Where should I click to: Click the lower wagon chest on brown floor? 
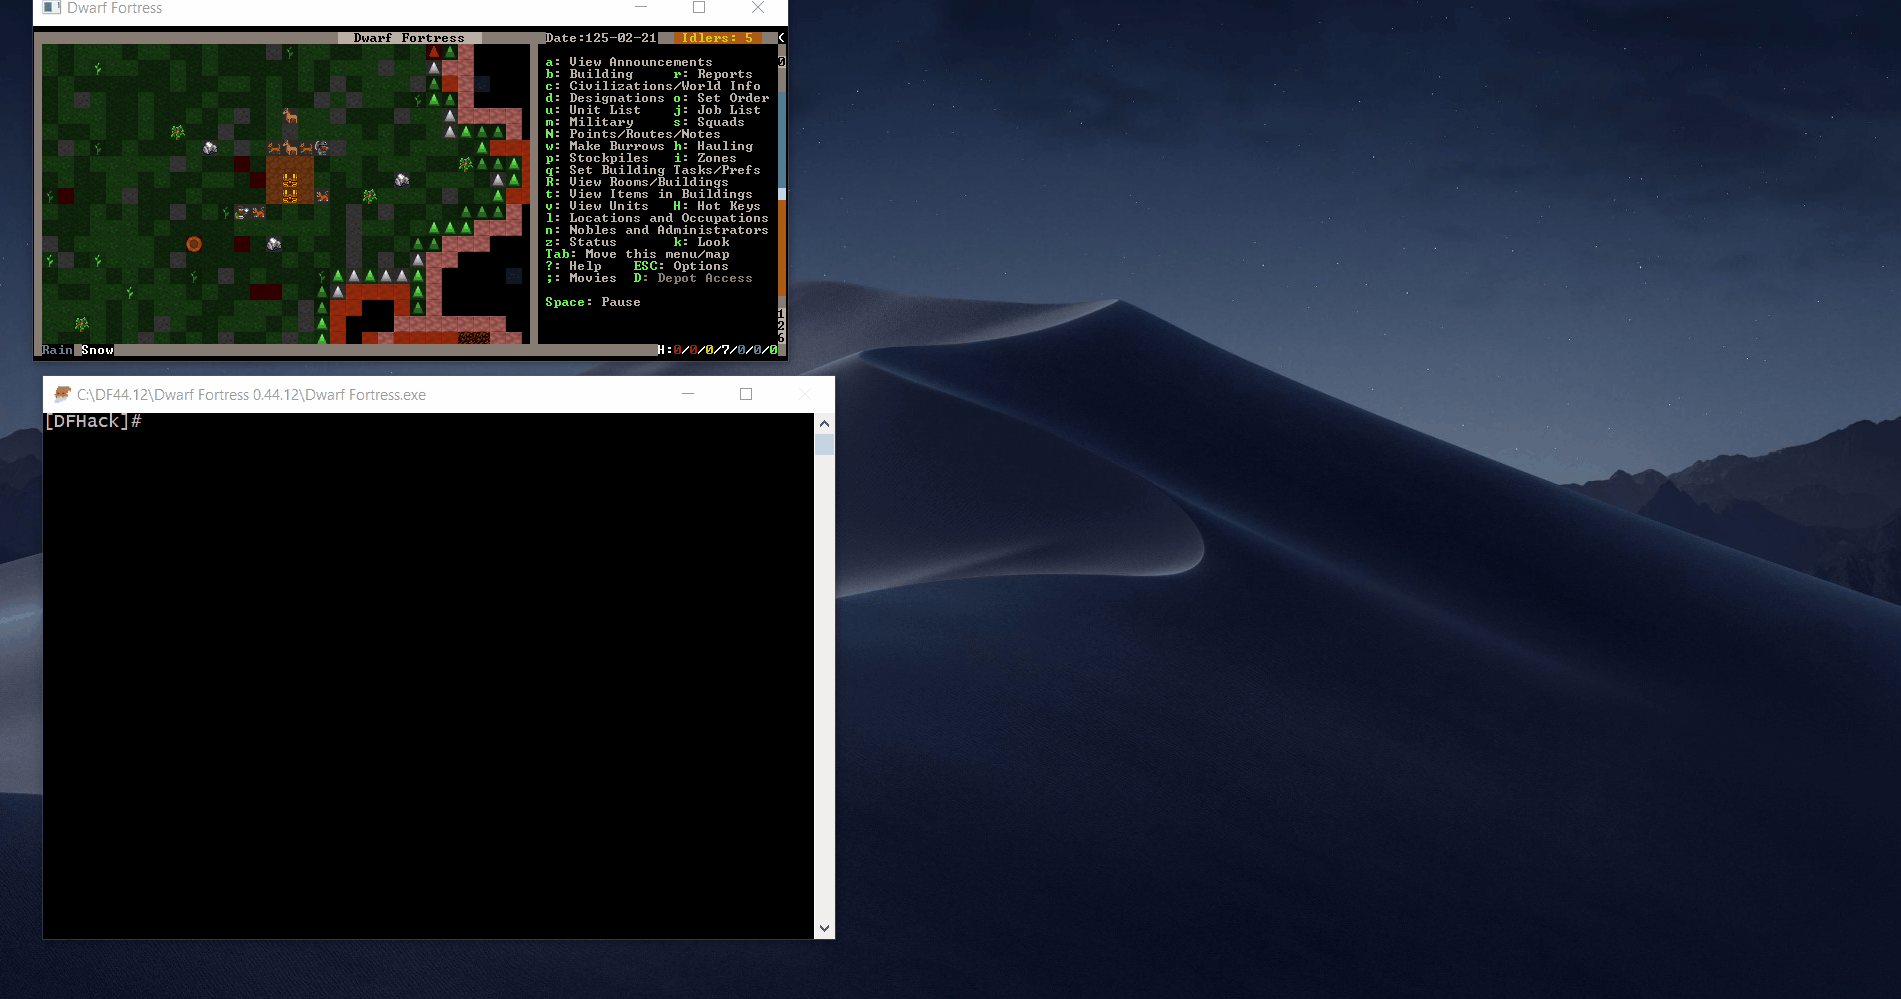click(x=290, y=196)
